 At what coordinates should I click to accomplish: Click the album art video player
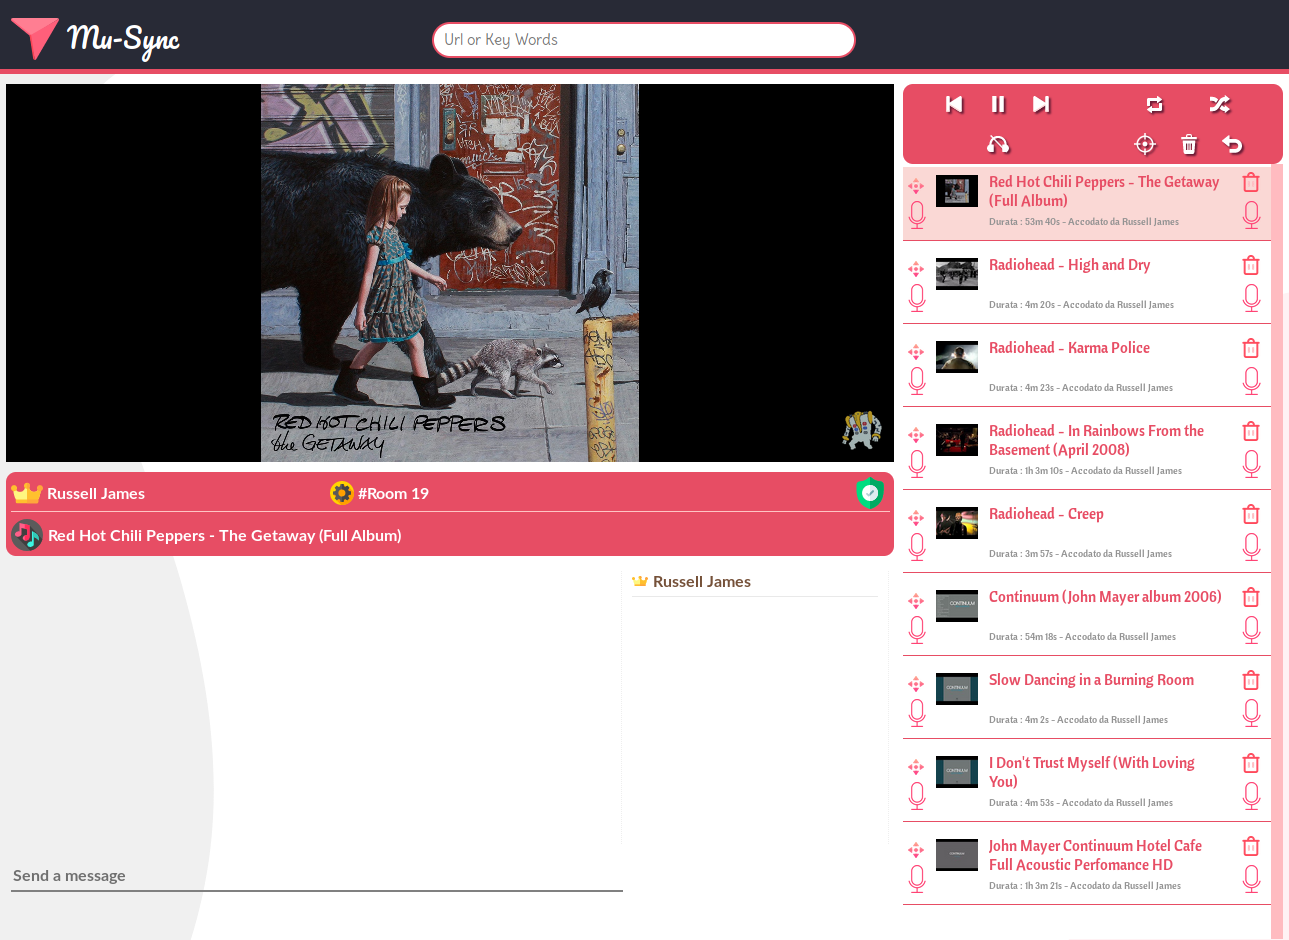[x=450, y=273]
